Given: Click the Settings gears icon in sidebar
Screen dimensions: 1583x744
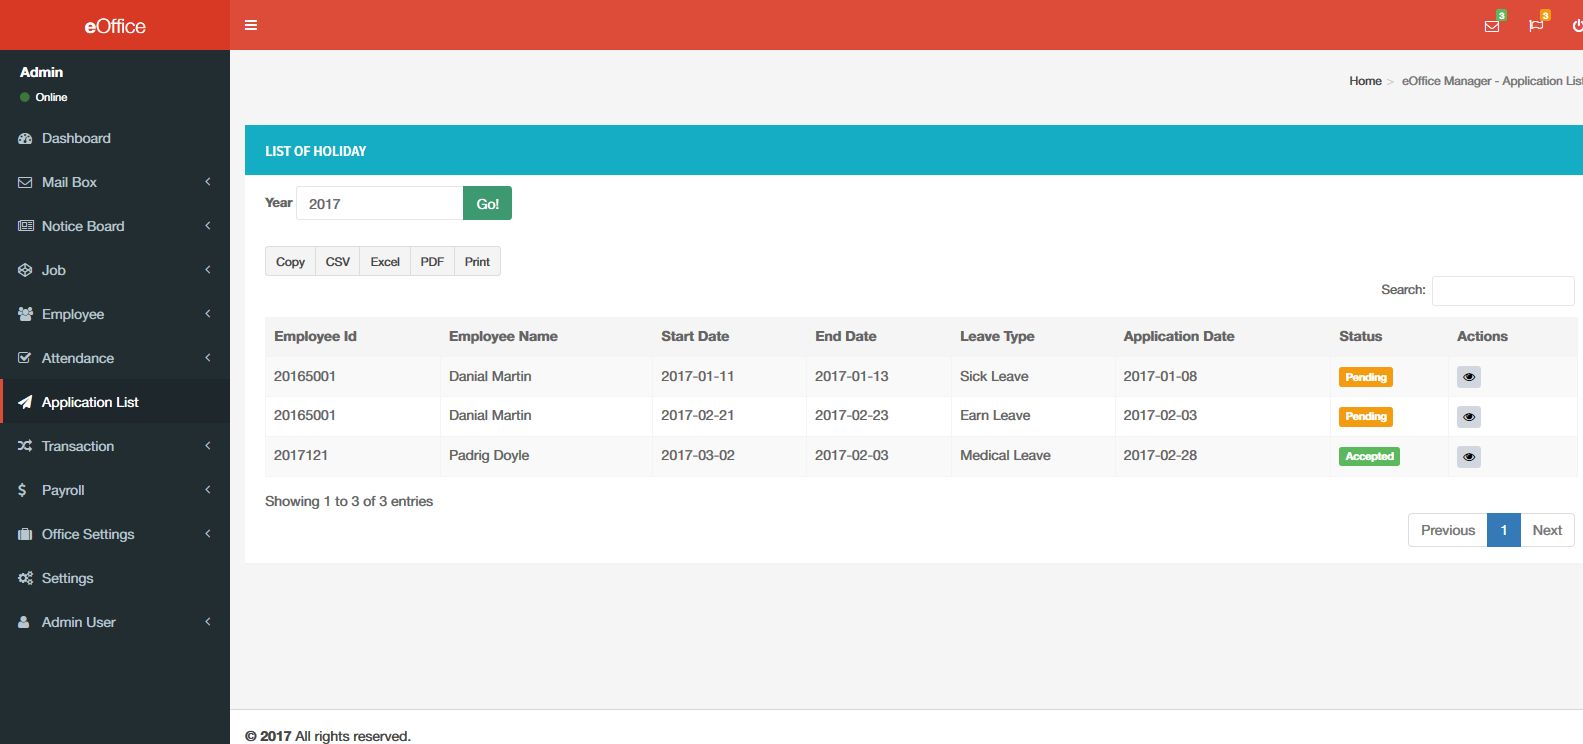Looking at the screenshot, I should (x=25, y=578).
